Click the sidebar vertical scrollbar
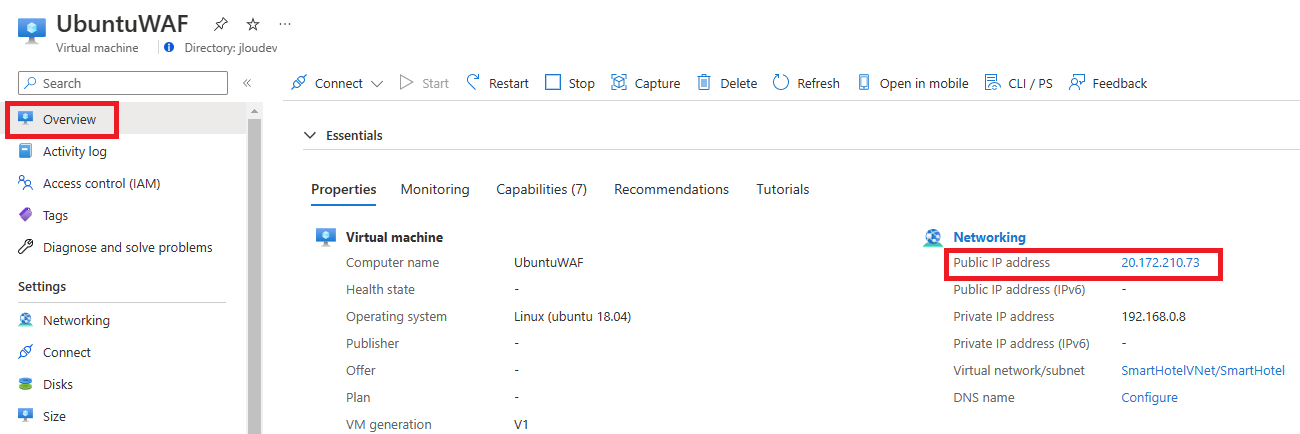The width and height of the screenshot is (1300, 434). point(254,275)
